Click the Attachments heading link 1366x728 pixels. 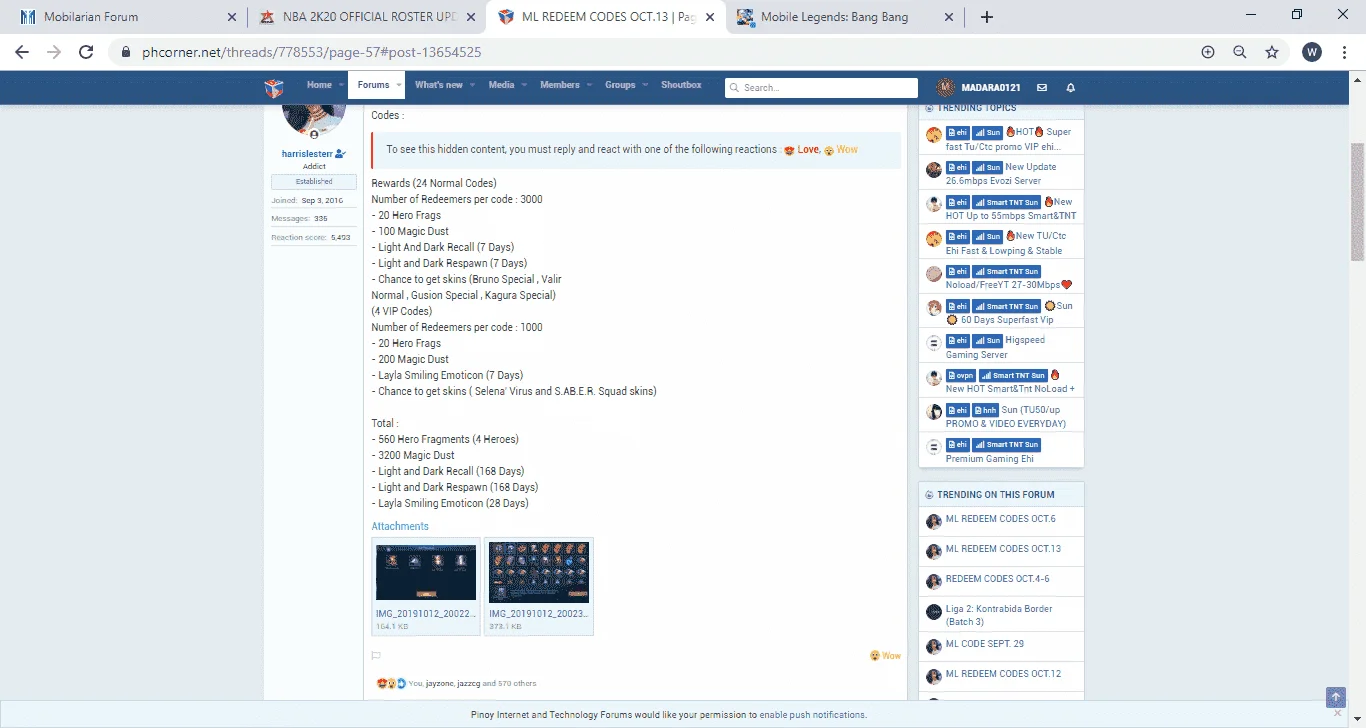point(400,527)
